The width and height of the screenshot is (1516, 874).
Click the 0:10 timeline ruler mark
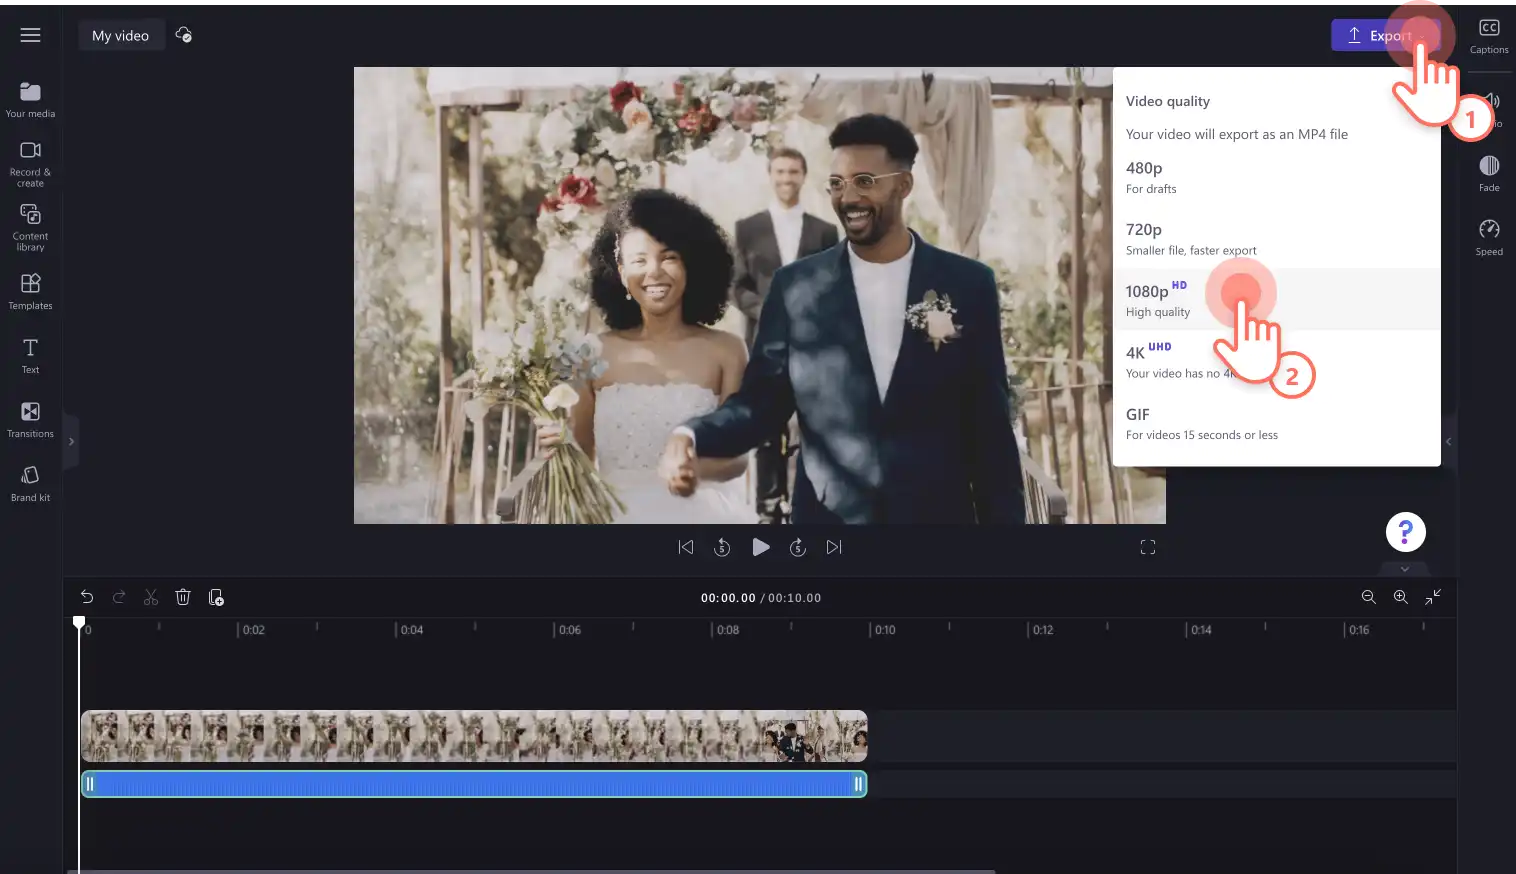coord(885,630)
